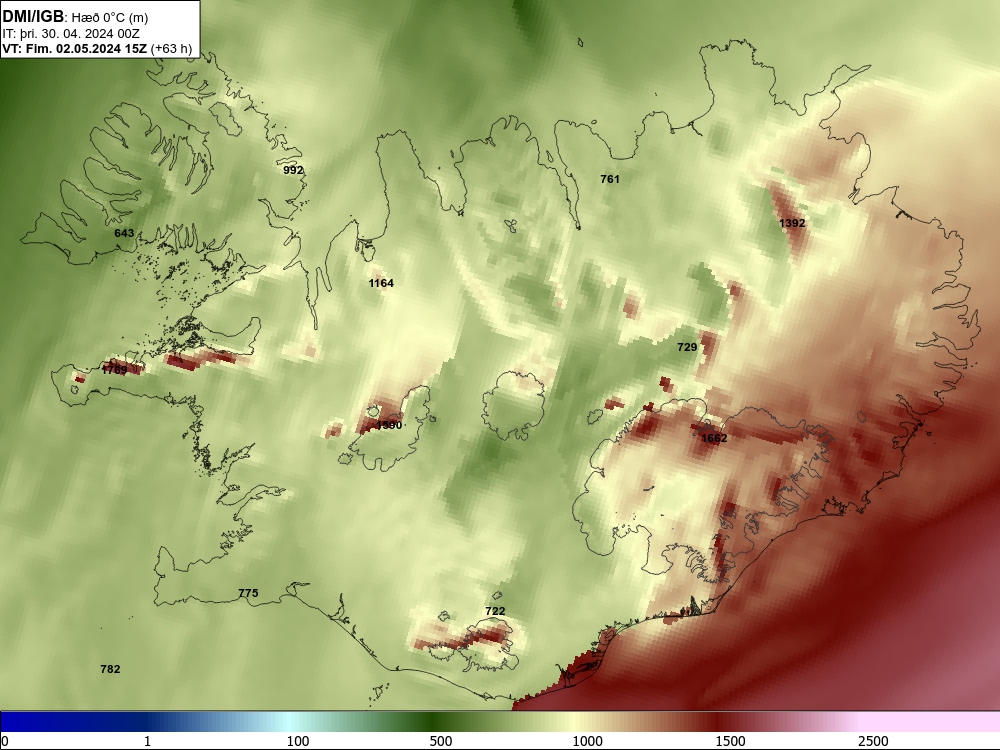The width and height of the screenshot is (1000, 750).
Task: Click the 2500 label on the color scale
Action: [x=873, y=741]
